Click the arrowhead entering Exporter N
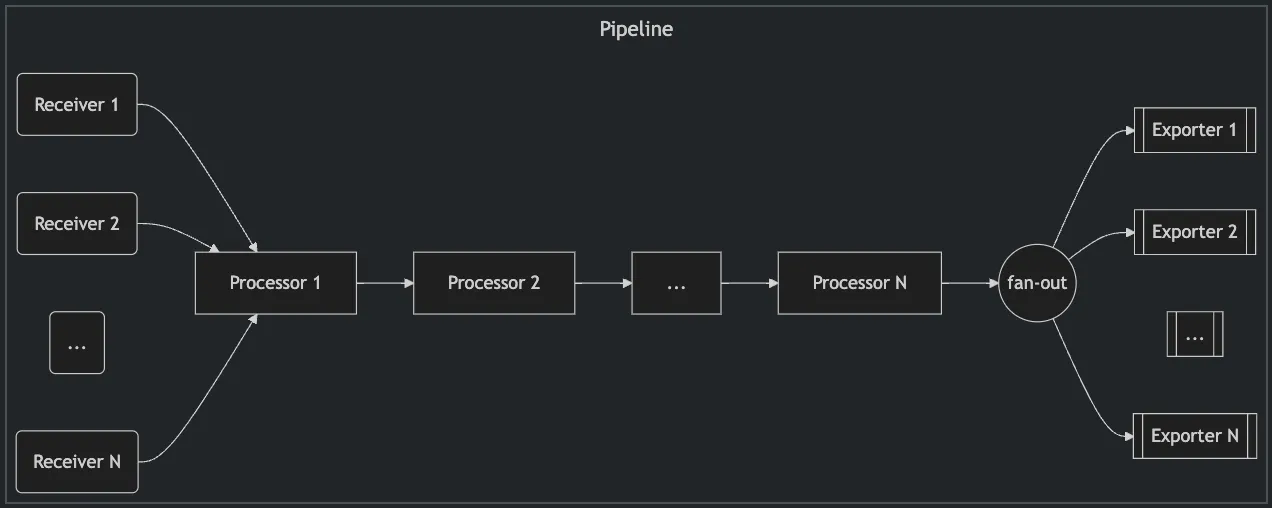The image size is (1272, 508). tap(1128, 436)
